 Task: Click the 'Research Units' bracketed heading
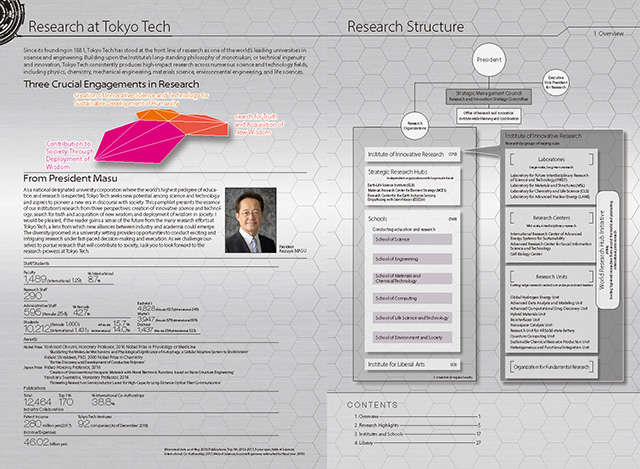coord(551,276)
